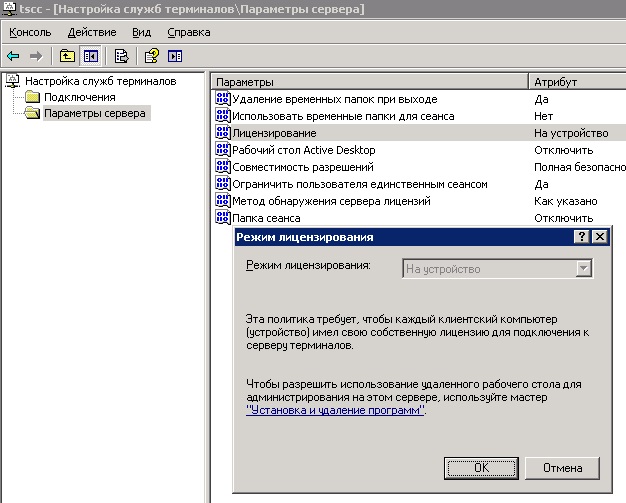Click OK in the licensing mode dialog
This screenshot has height=503, width=626.
coord(481,468)
